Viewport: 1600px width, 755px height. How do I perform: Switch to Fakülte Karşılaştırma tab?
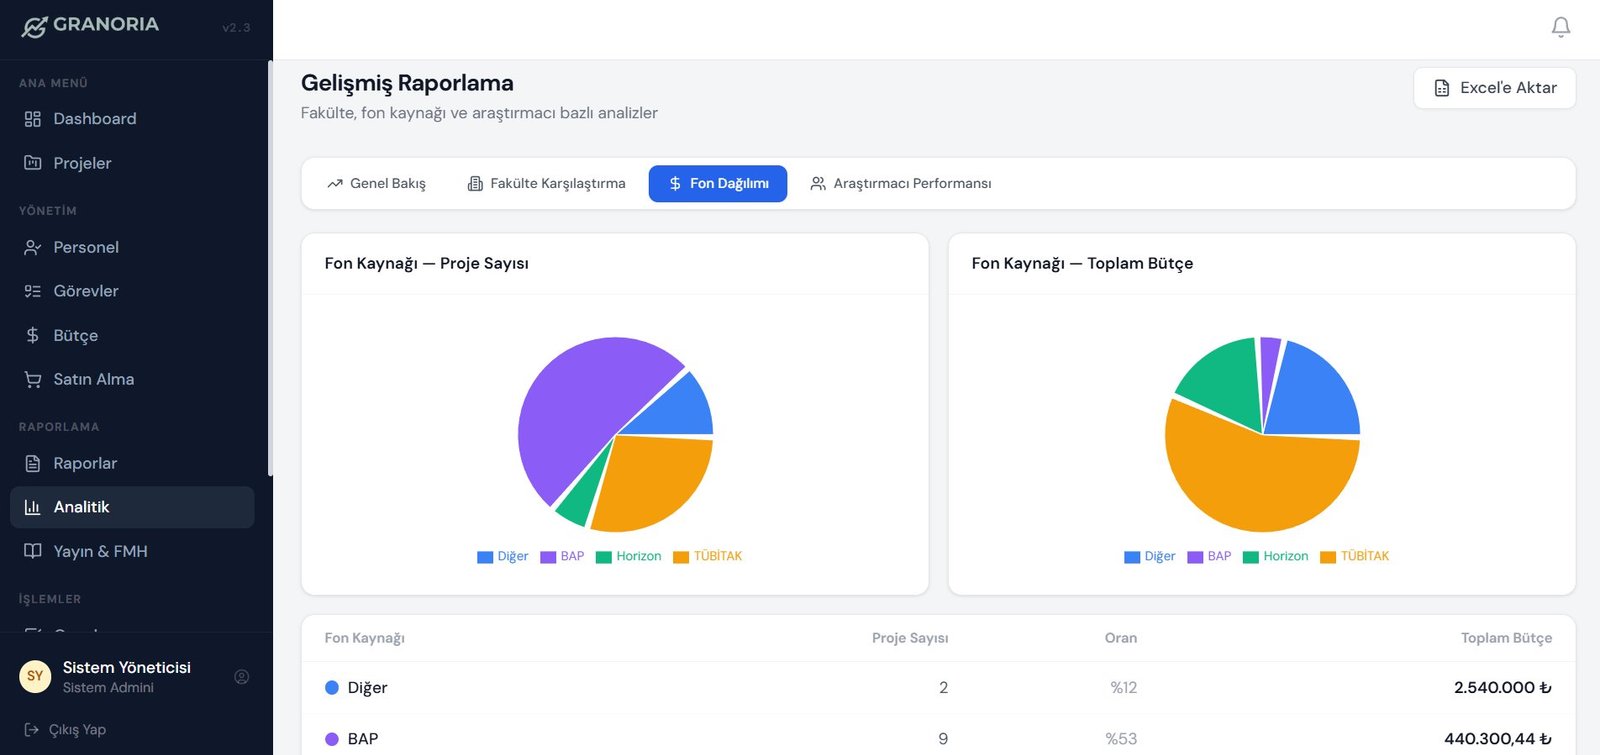(546, 184)
